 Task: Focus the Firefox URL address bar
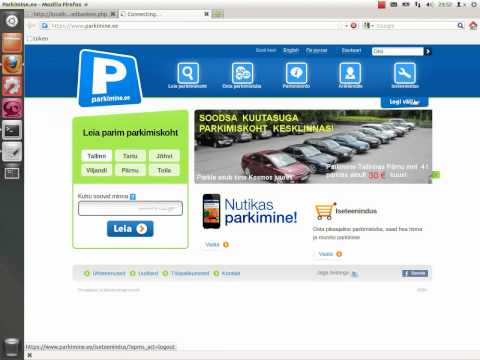tap(197, 26)
